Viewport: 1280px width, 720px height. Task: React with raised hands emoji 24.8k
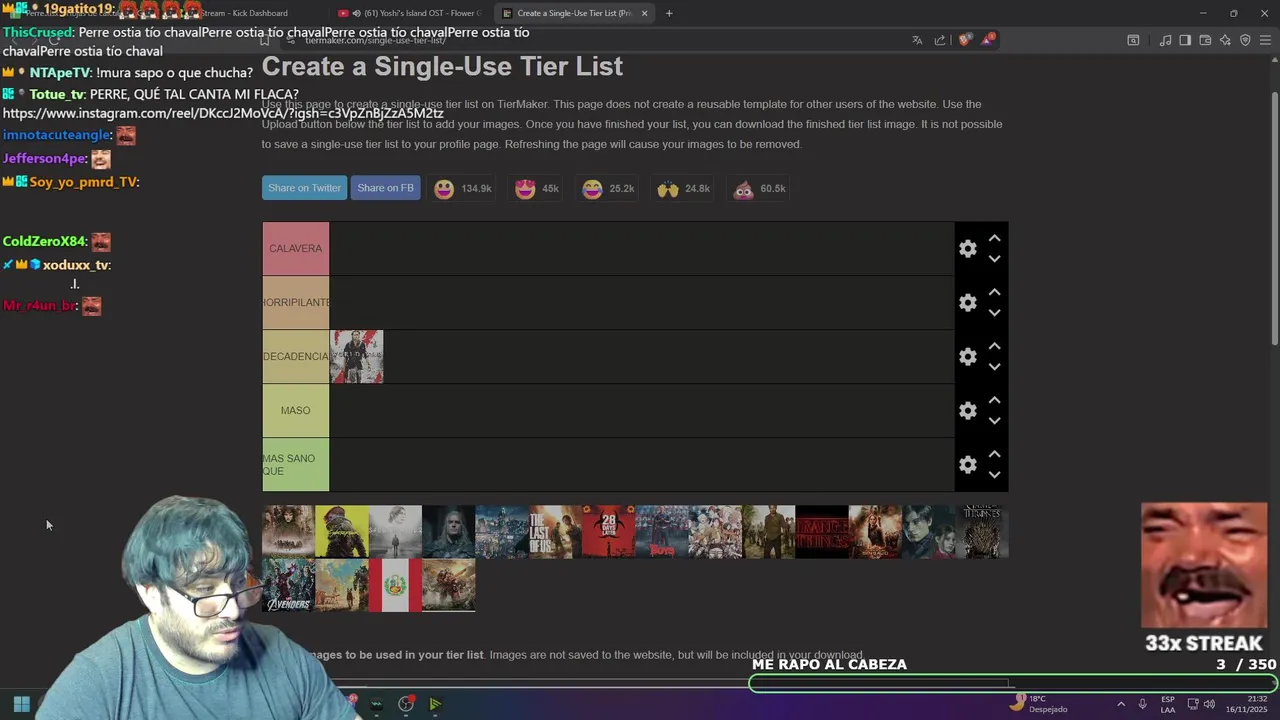click(684, 189)
